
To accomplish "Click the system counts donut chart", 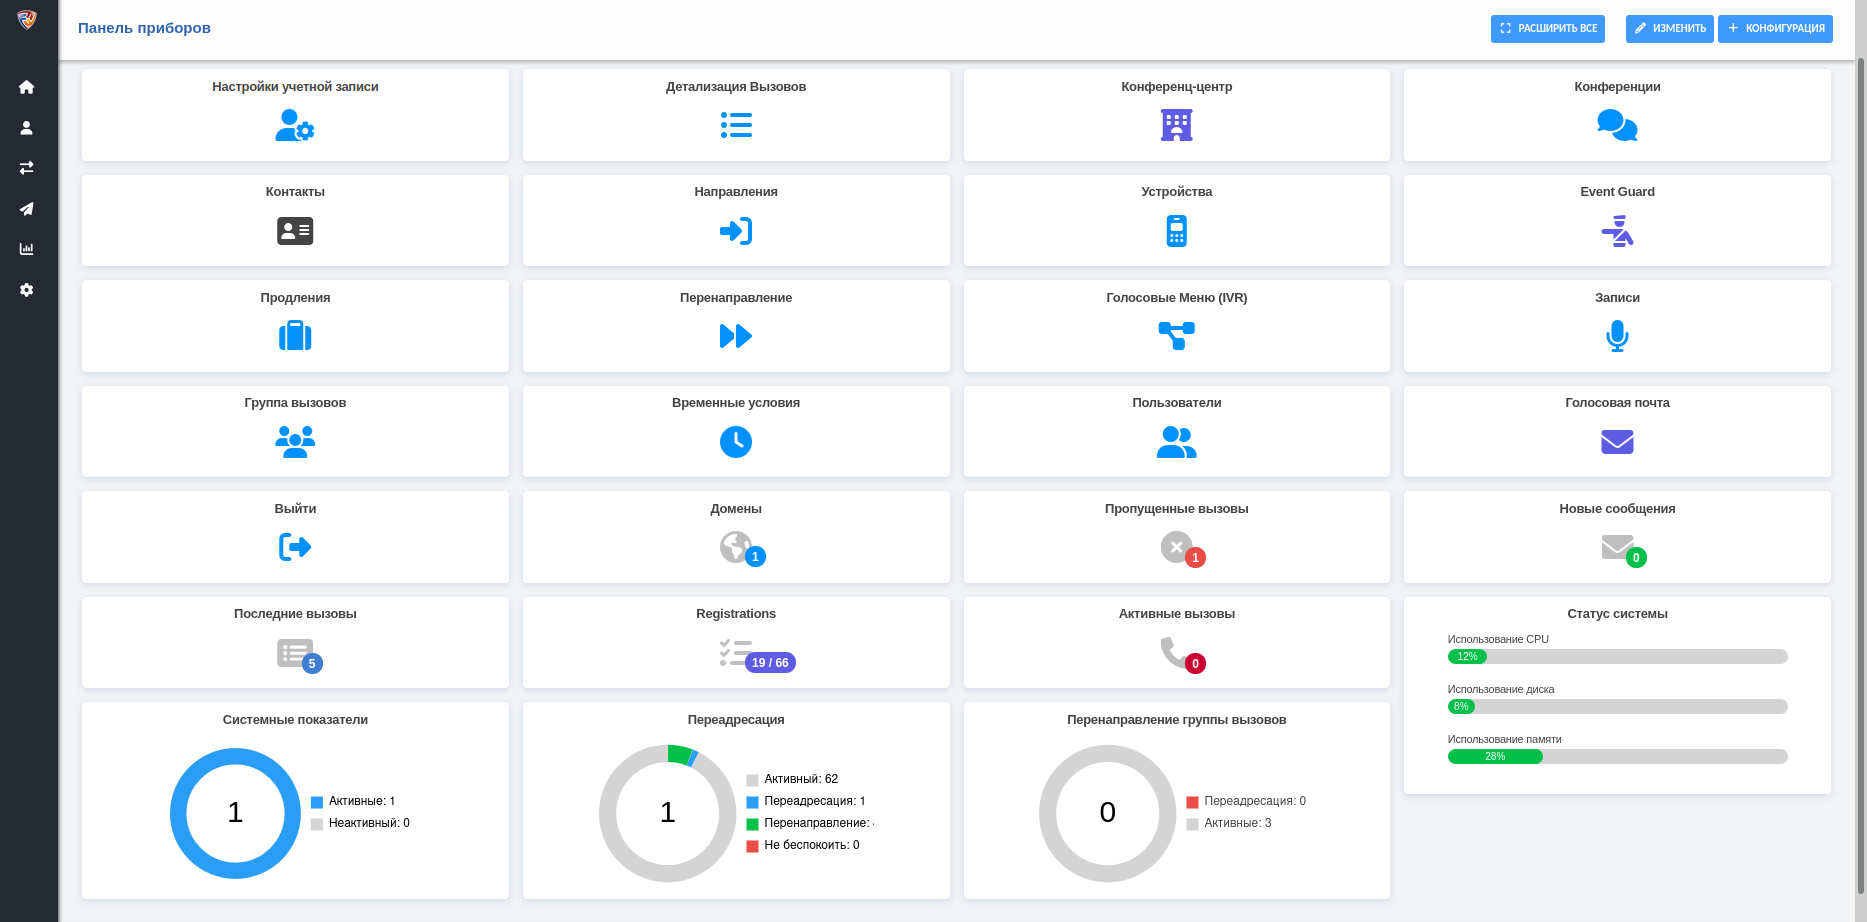I will (235, 813).
